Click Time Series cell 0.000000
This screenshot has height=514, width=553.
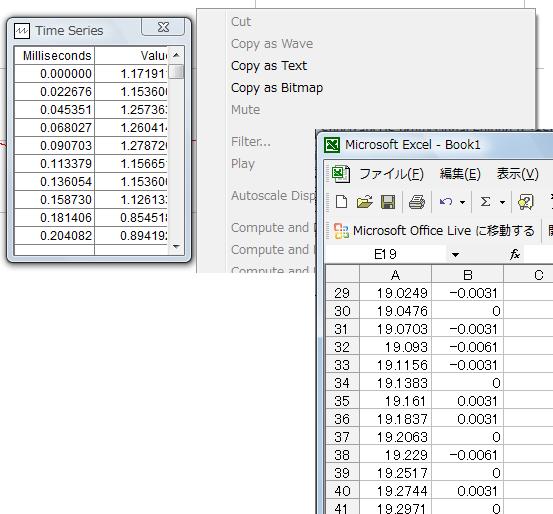coord(55,74)
